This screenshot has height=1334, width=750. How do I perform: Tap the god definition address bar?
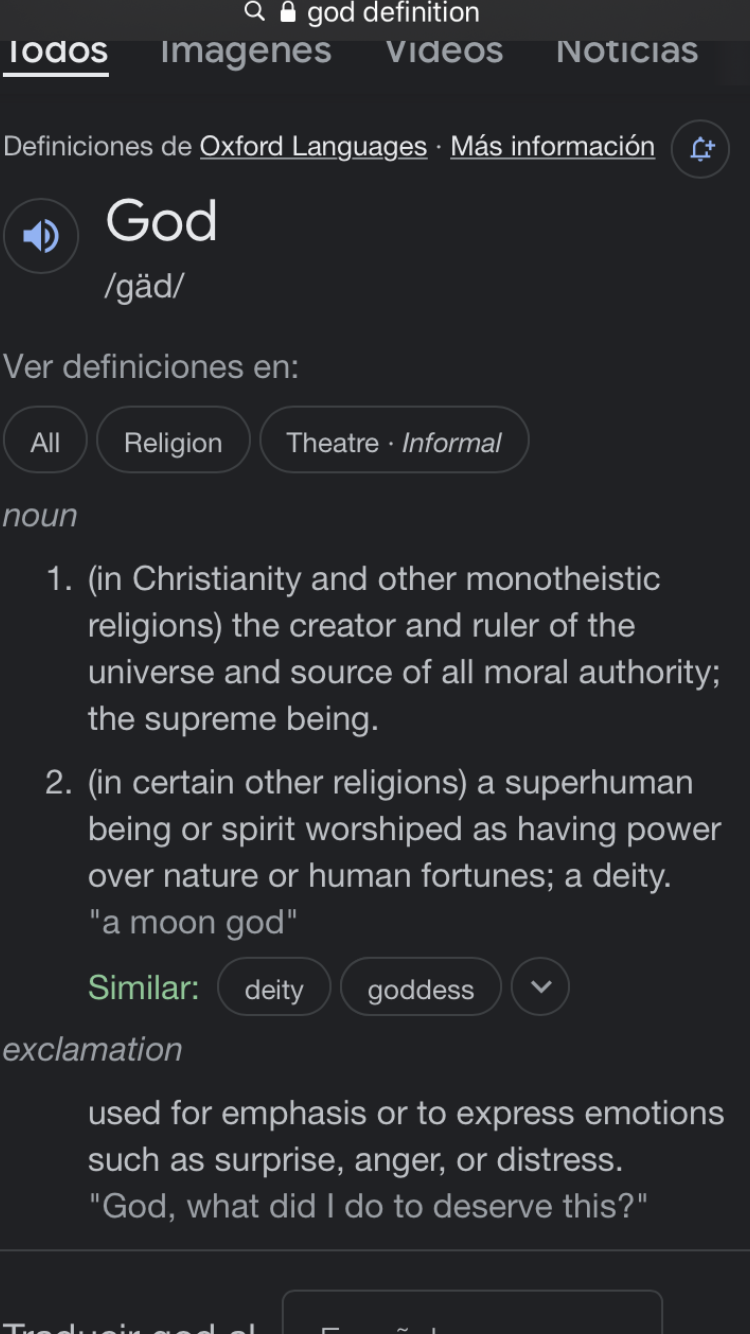375,12
